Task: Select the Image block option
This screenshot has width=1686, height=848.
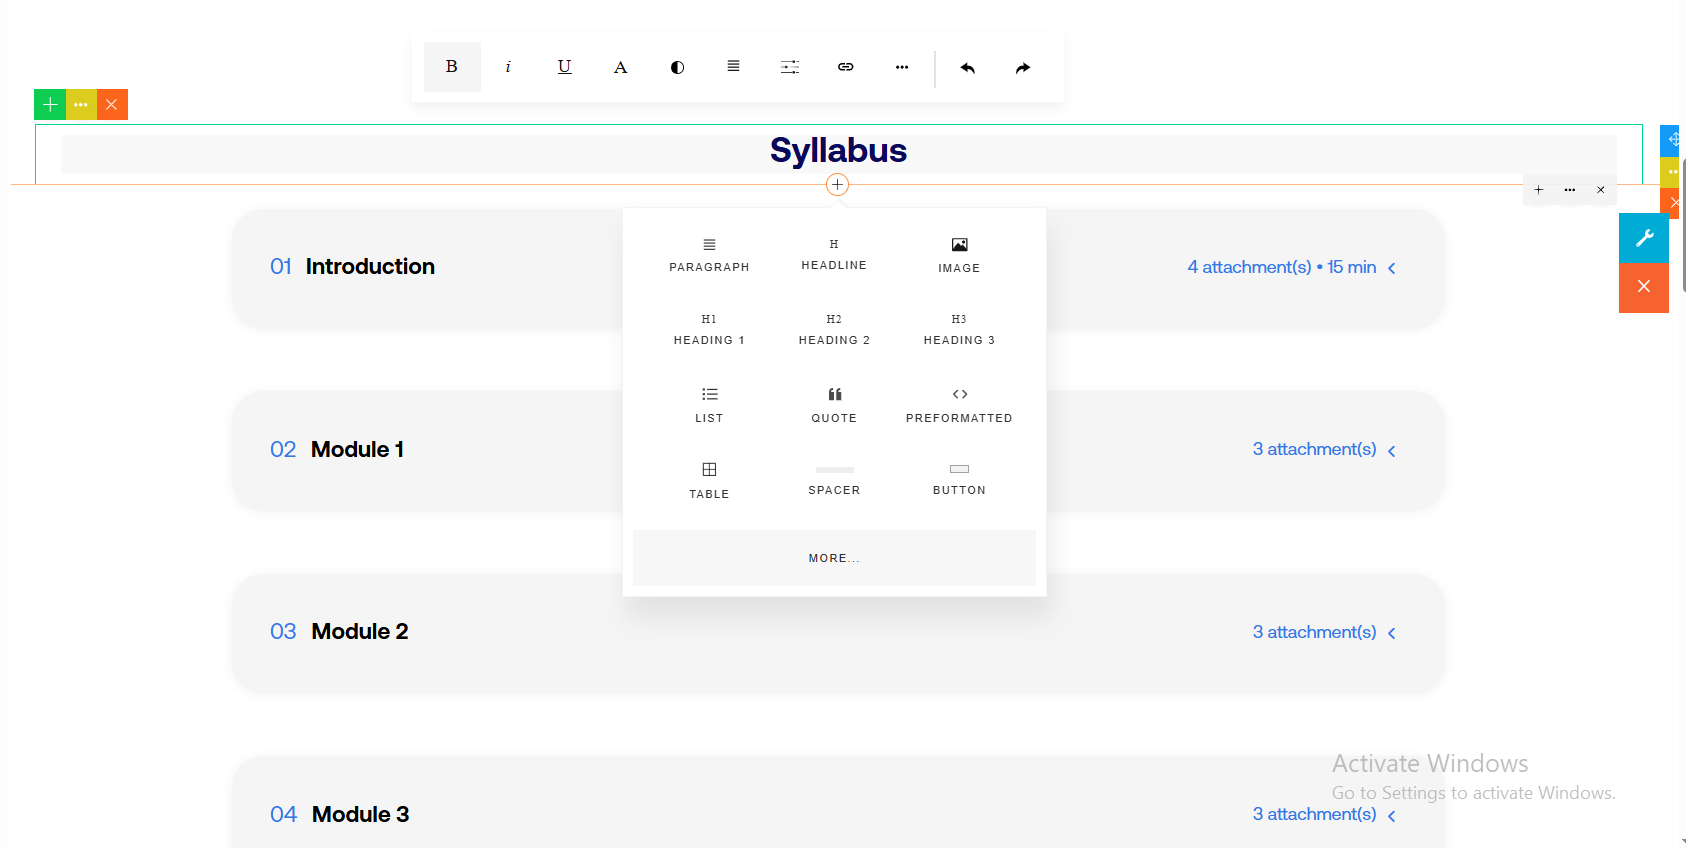Action: 958,255
